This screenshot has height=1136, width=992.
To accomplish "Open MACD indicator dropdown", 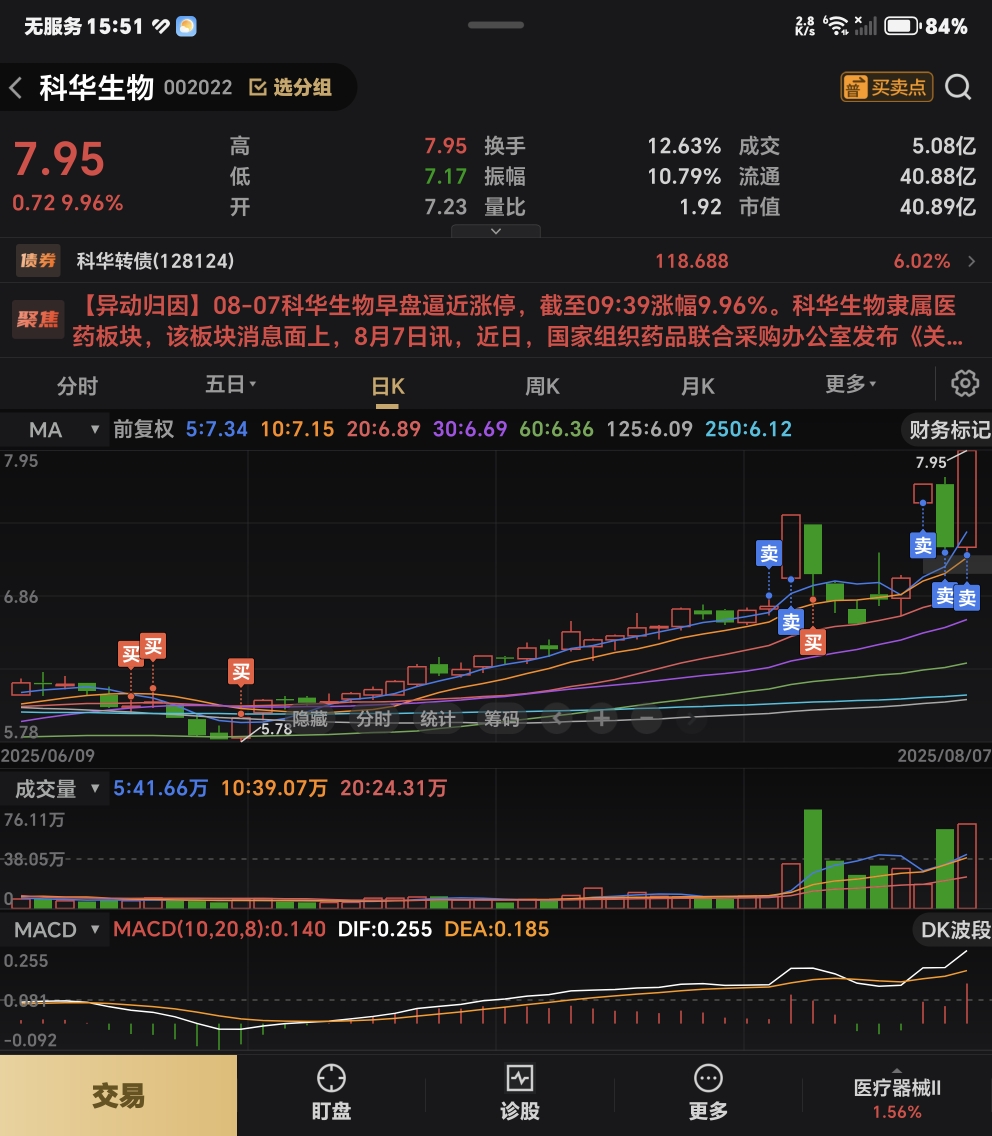I will point(54,930).
